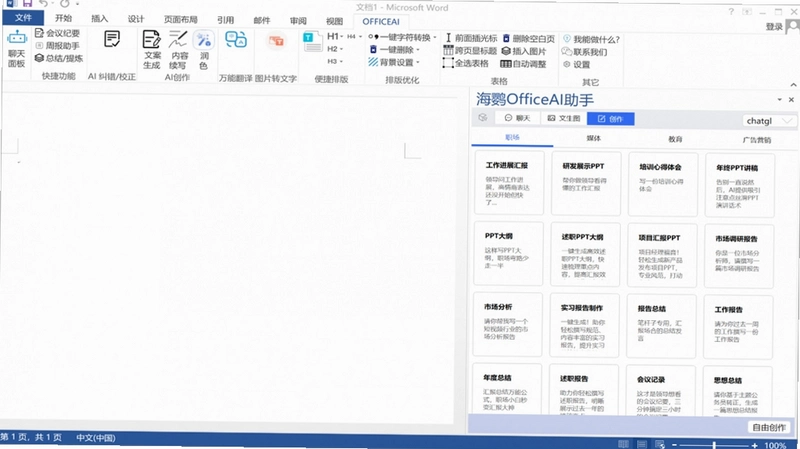
Task: Open 我能做什么 help item
Action: pos(591,39)
